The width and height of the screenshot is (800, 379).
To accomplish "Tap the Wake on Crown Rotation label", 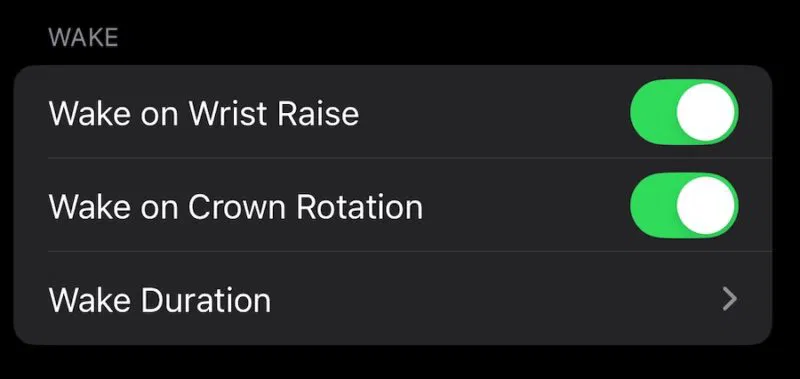I will [x=236, y=207].
